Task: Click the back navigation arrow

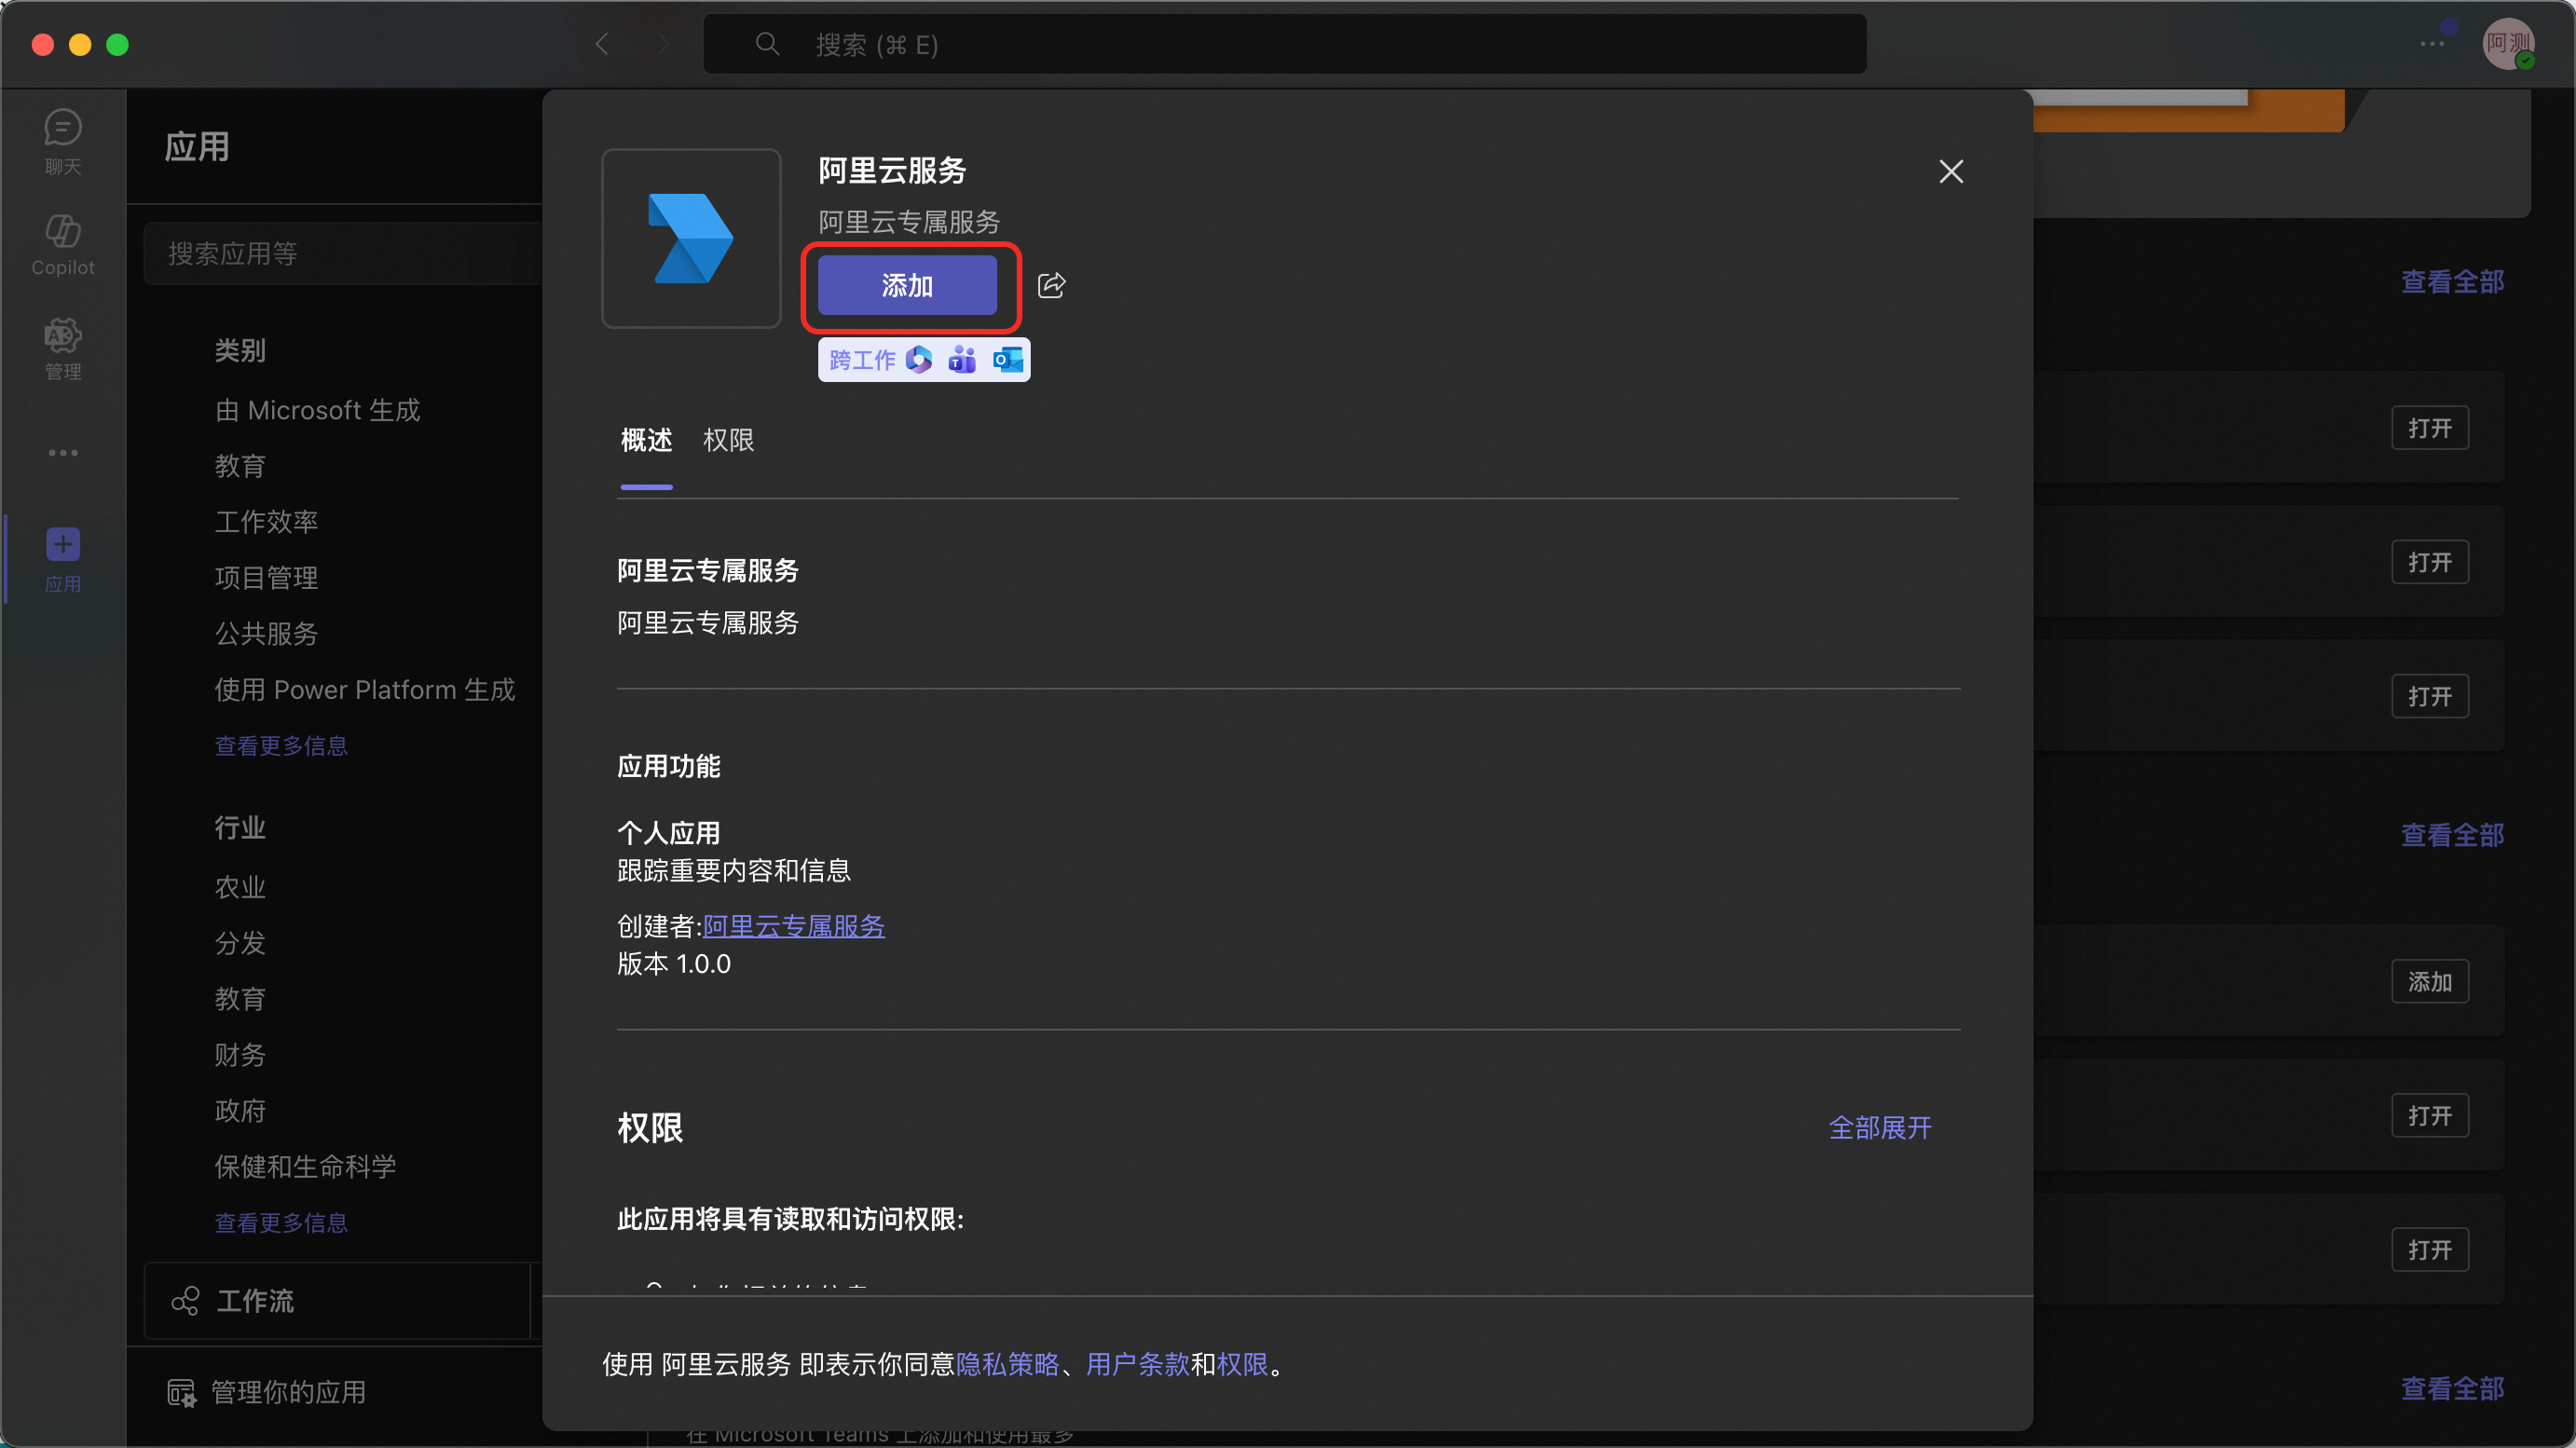Action: 601,44
